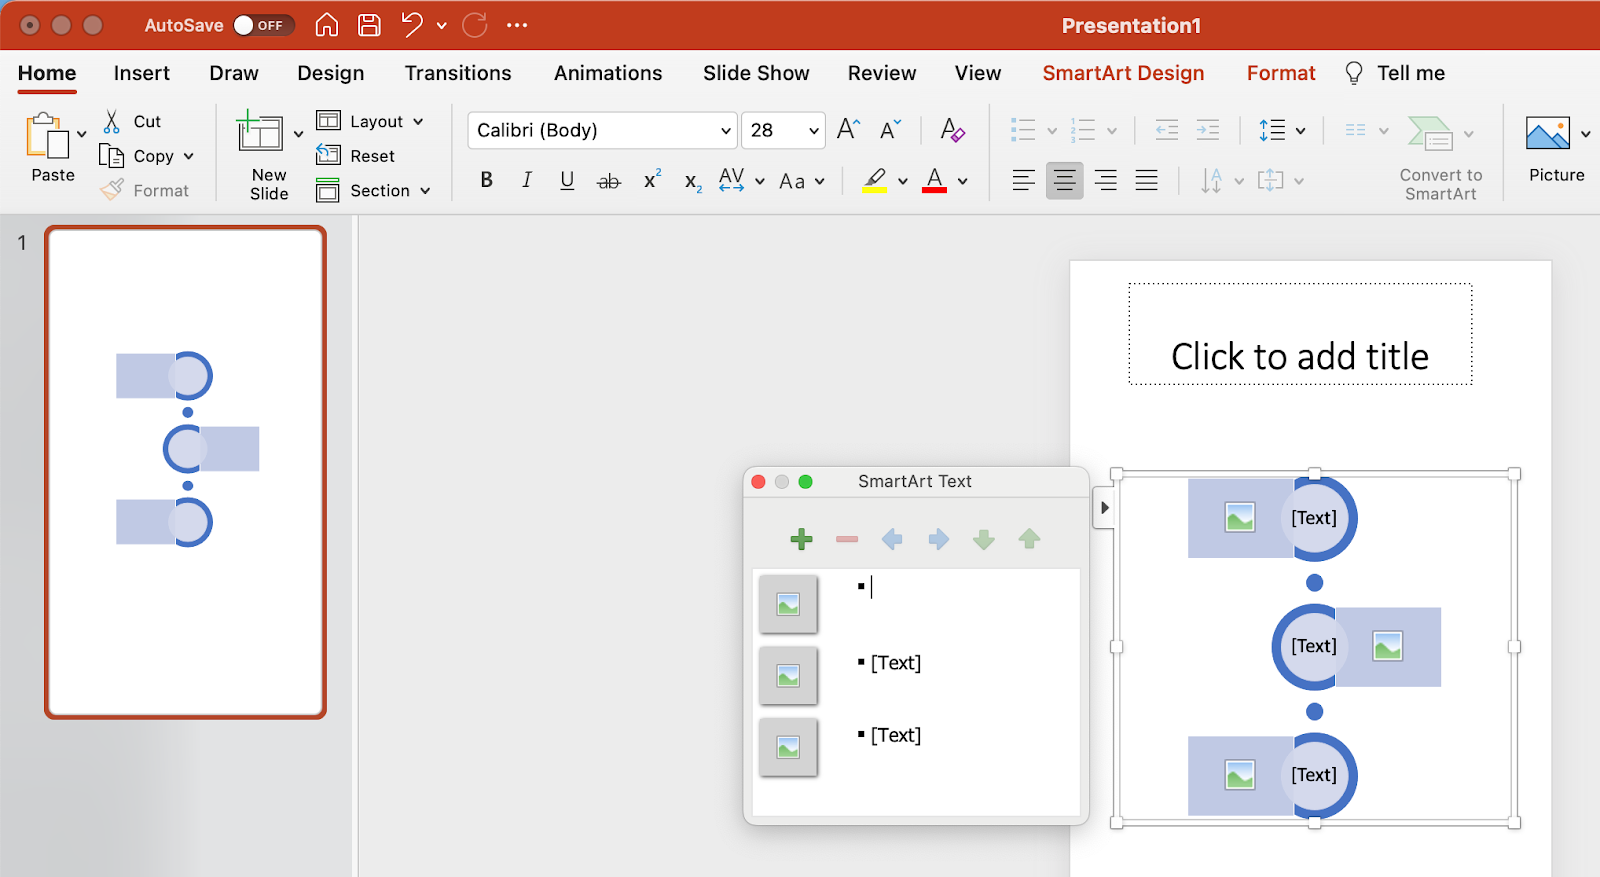
Task: Decrease font size with small A icon
Action: [x=890, y=129]
